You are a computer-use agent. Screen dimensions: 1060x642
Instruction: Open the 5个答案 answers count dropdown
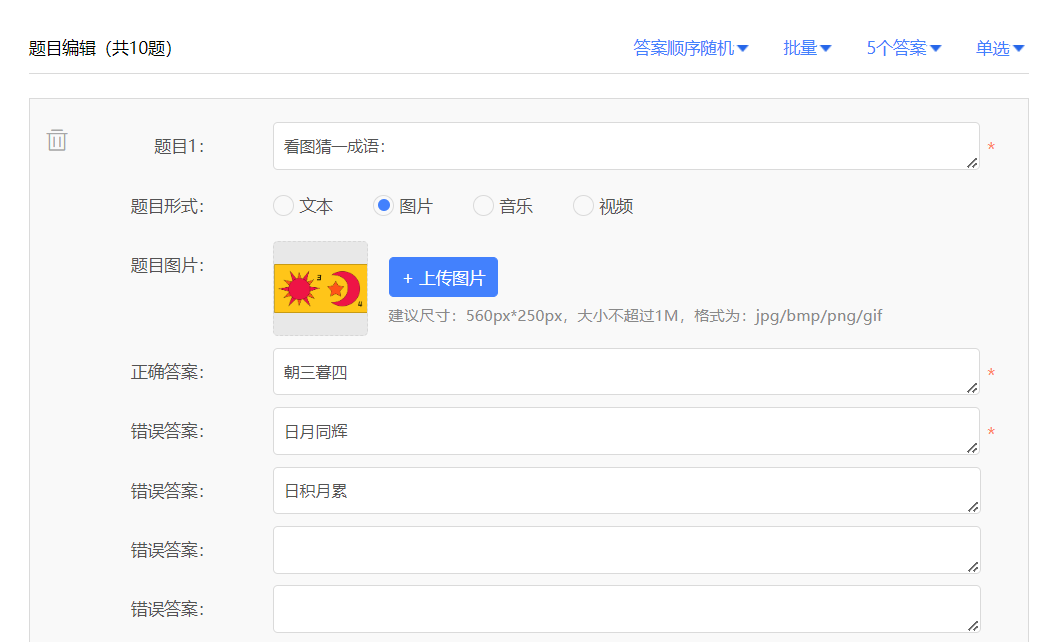tap(902, 47)
